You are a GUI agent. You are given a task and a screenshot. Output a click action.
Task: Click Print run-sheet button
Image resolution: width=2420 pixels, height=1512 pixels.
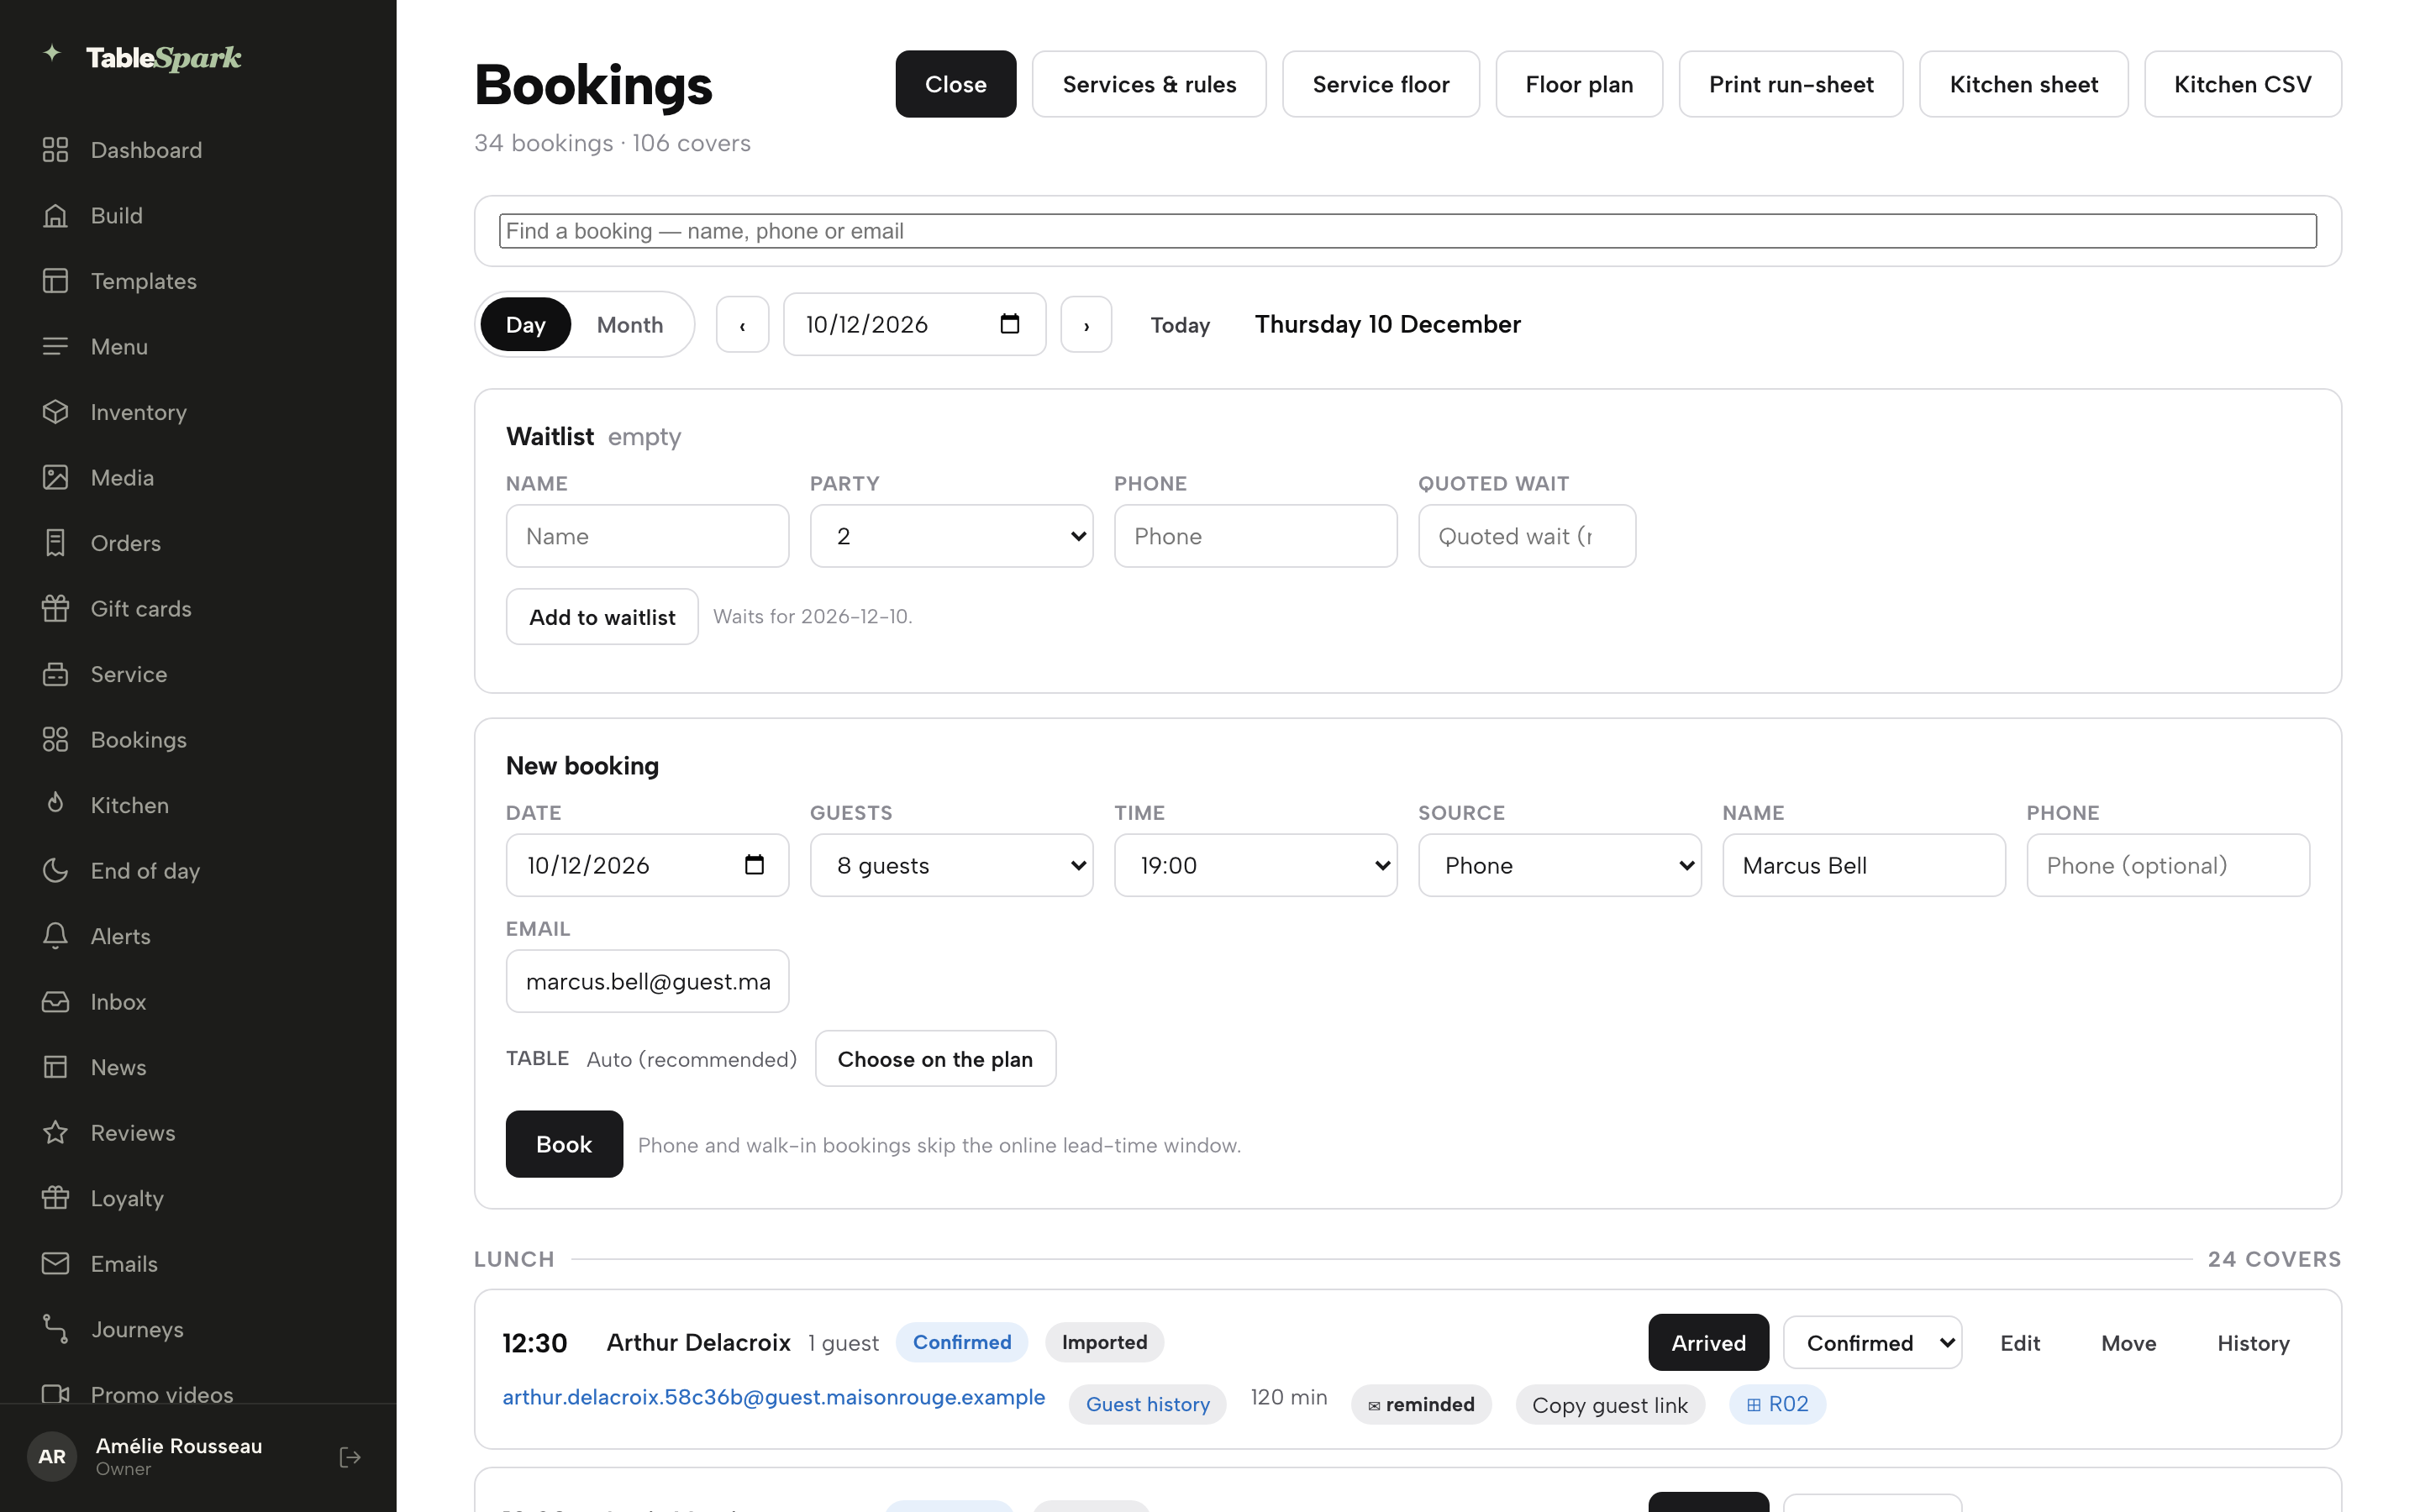[x=1791, y=84]
